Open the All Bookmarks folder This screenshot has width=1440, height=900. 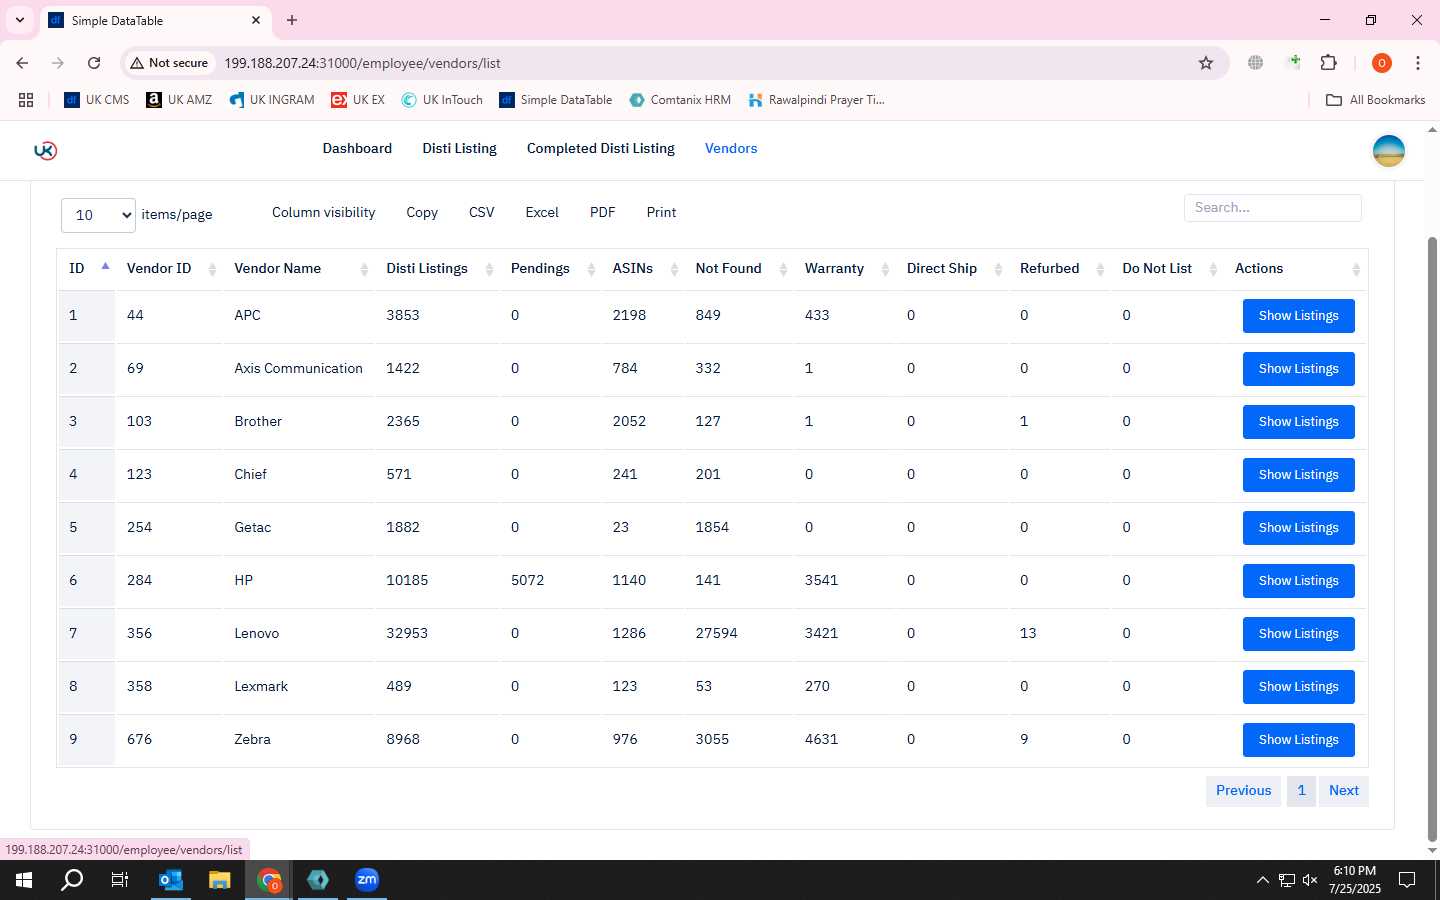coord(1375,100)
